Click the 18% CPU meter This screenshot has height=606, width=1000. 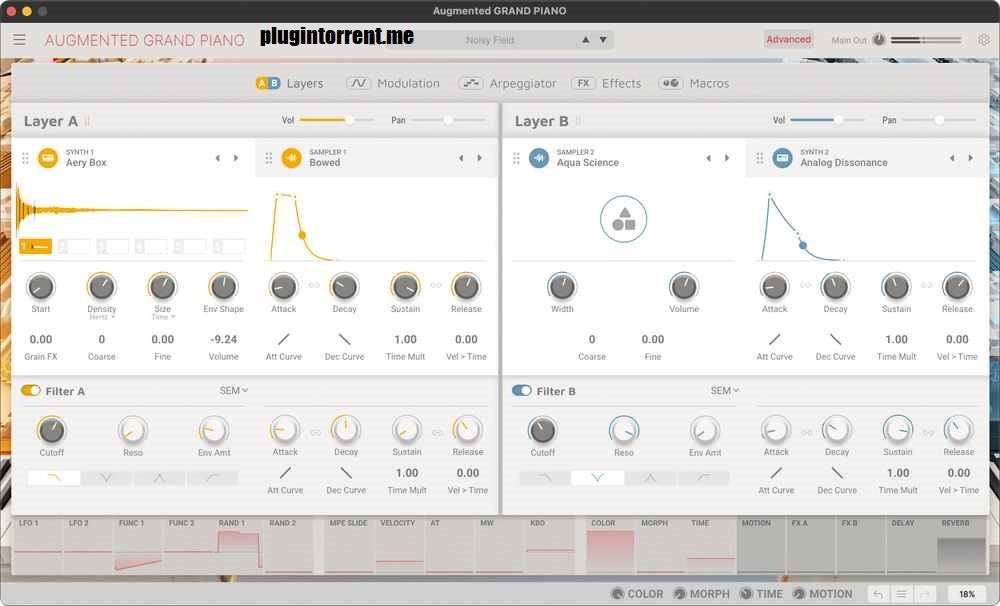pyautogui.click(x=967, y=594)
